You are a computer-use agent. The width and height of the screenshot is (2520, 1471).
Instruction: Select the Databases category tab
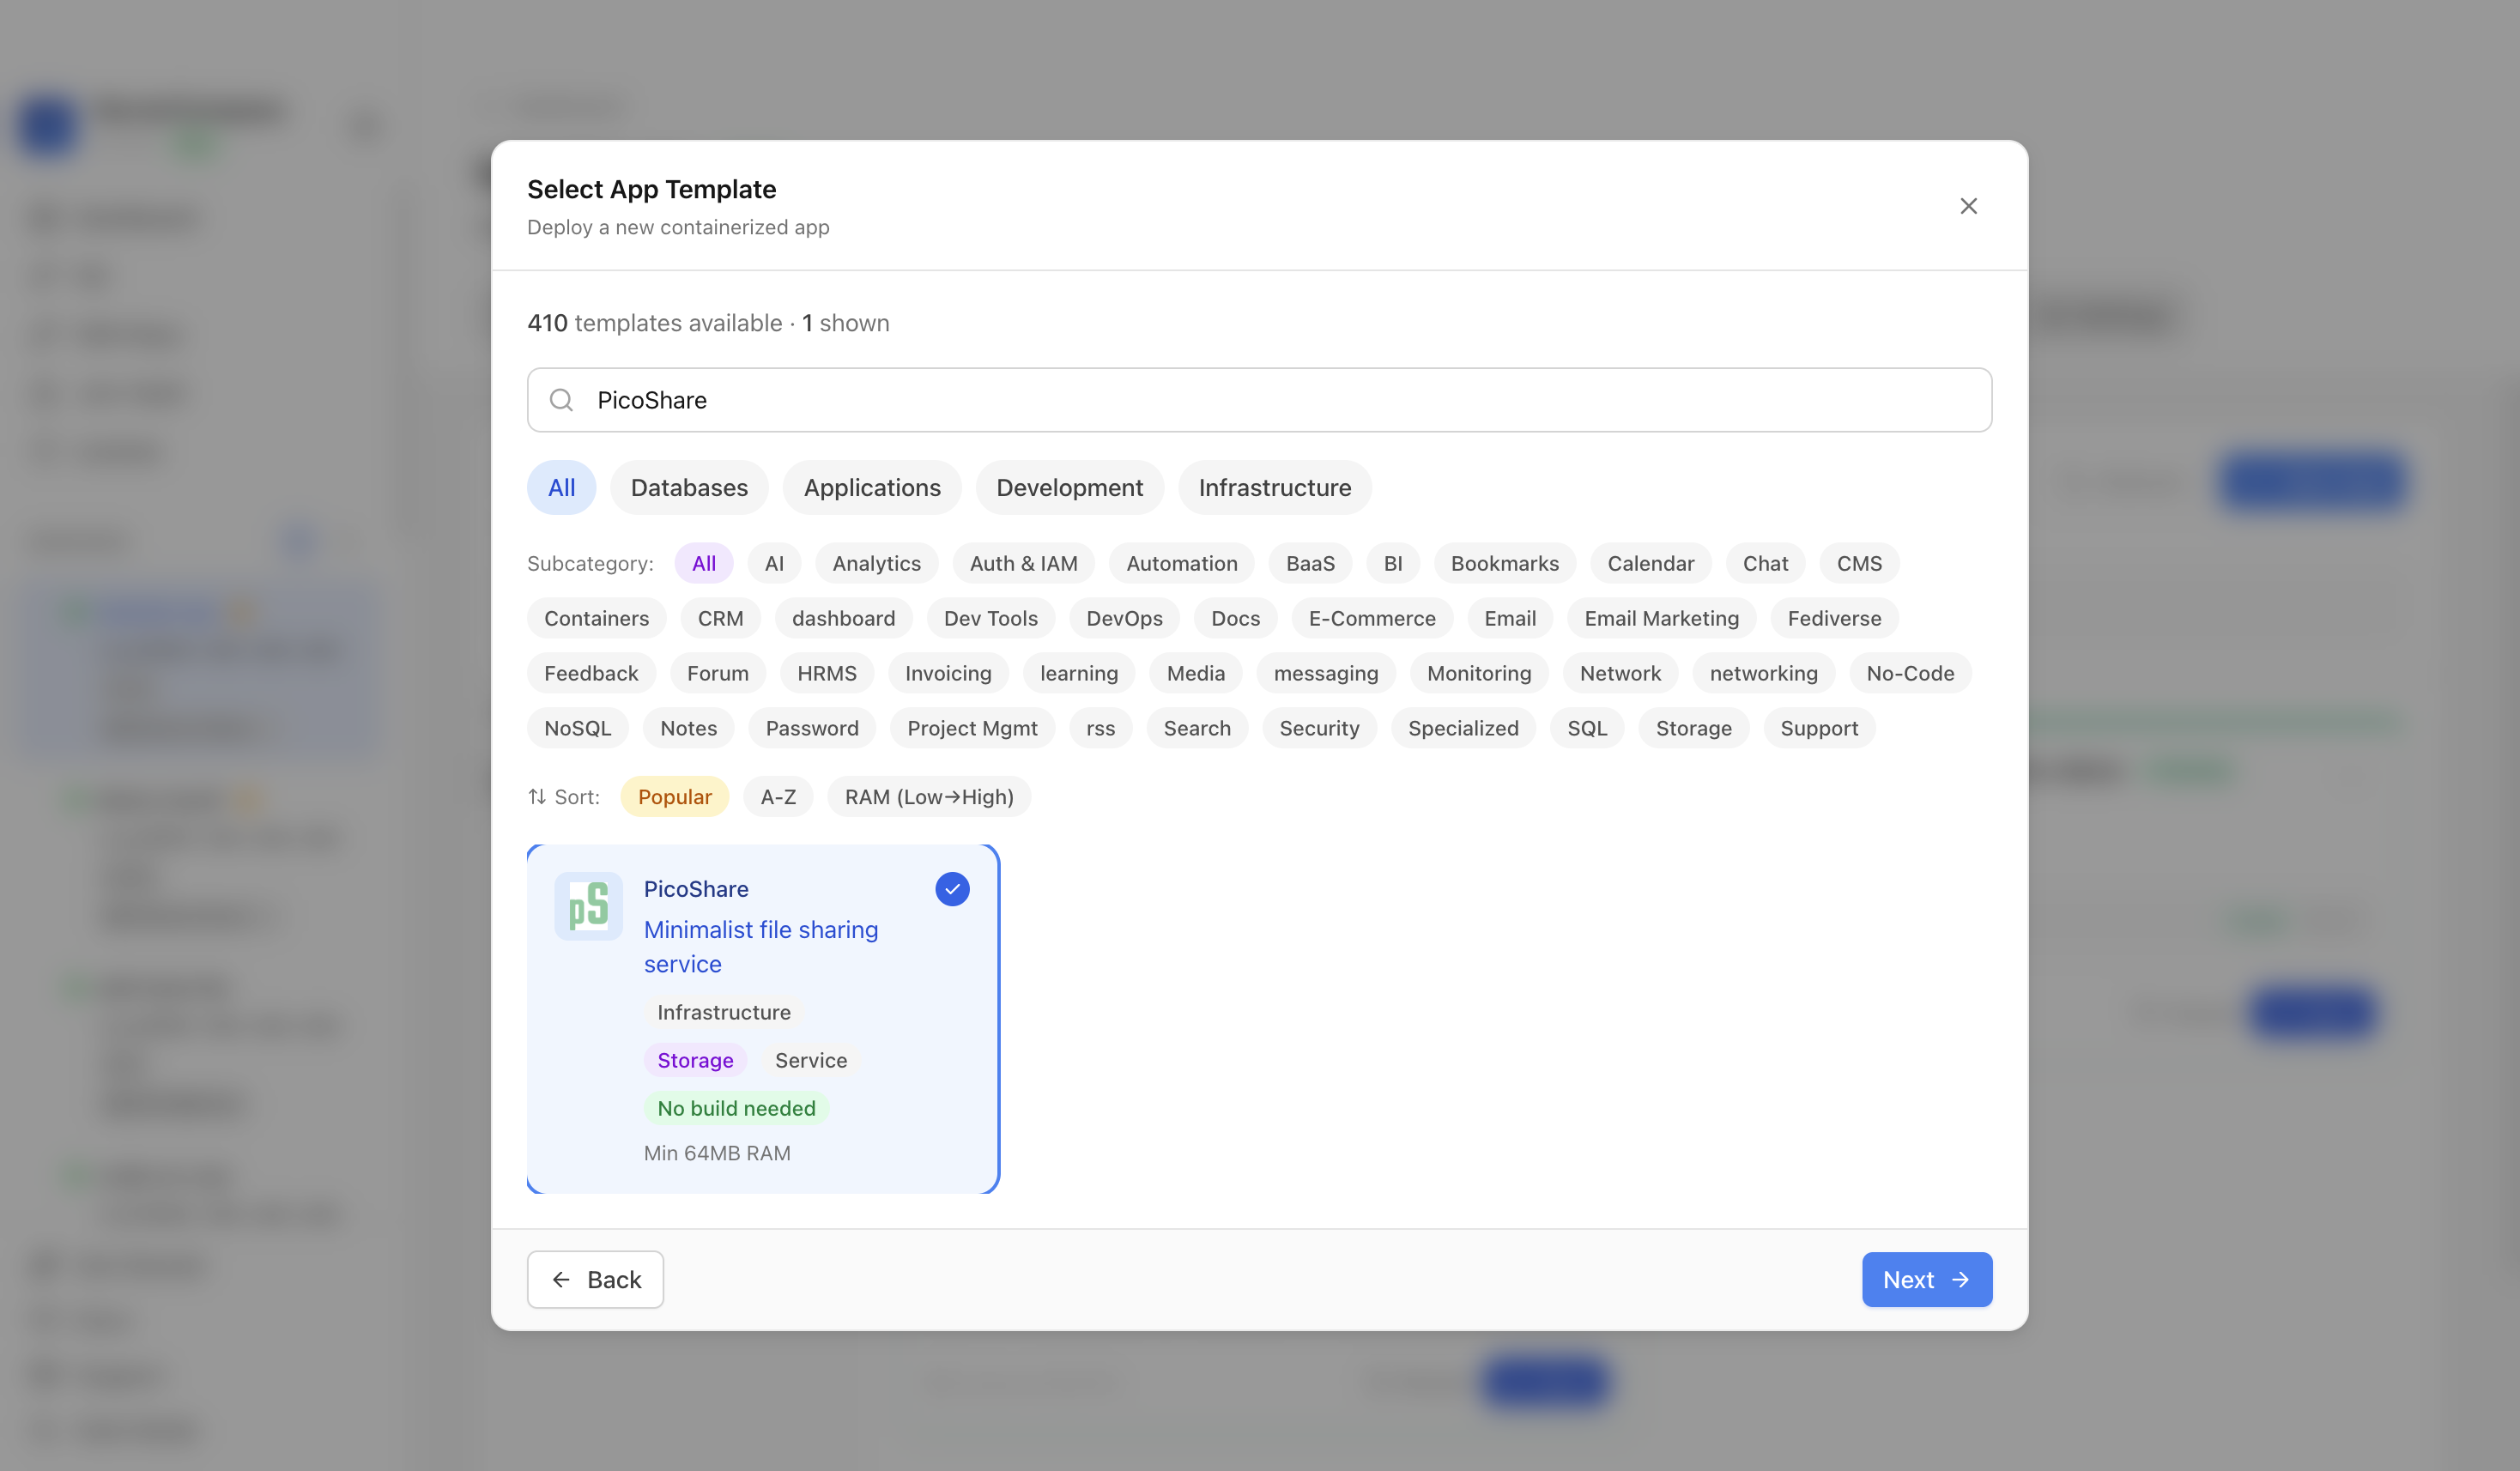pos(689,488)
